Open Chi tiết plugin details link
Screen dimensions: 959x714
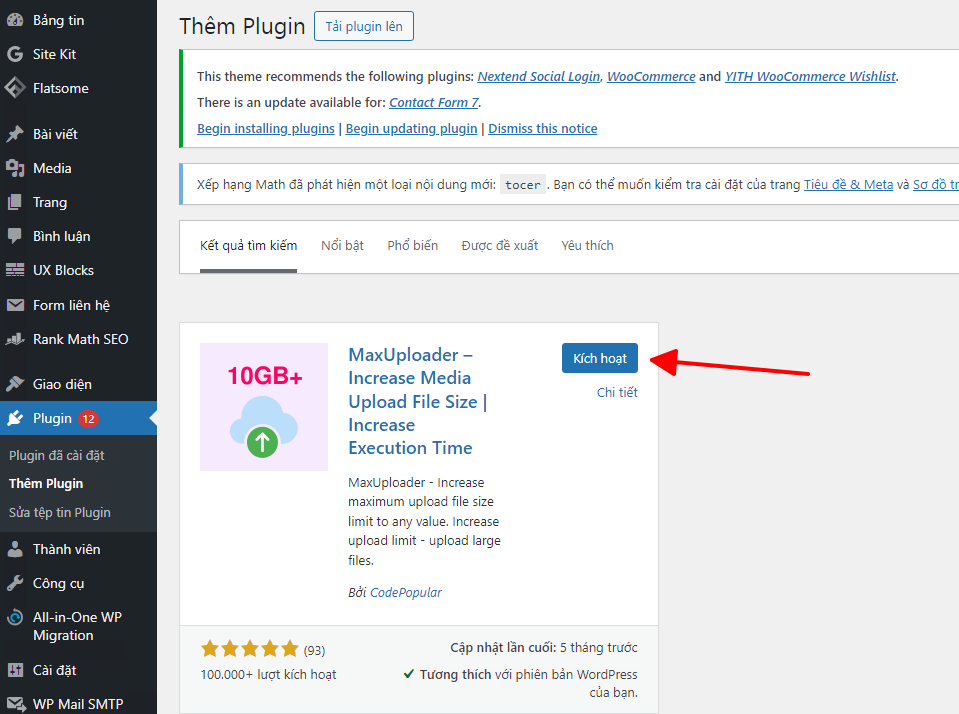click(617, 392)
